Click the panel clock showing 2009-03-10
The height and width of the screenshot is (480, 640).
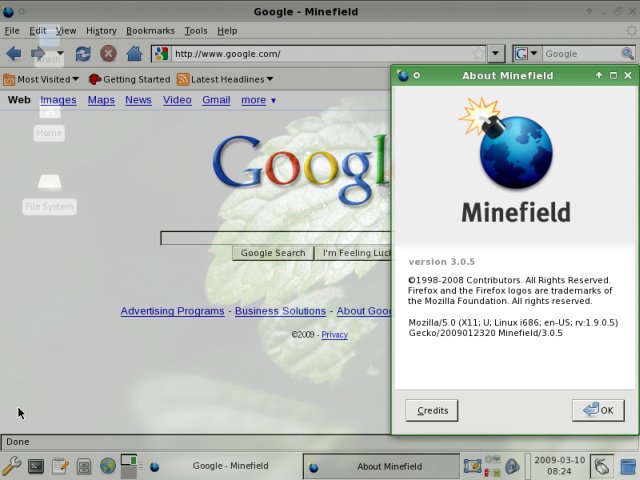(x=559, y=466)
